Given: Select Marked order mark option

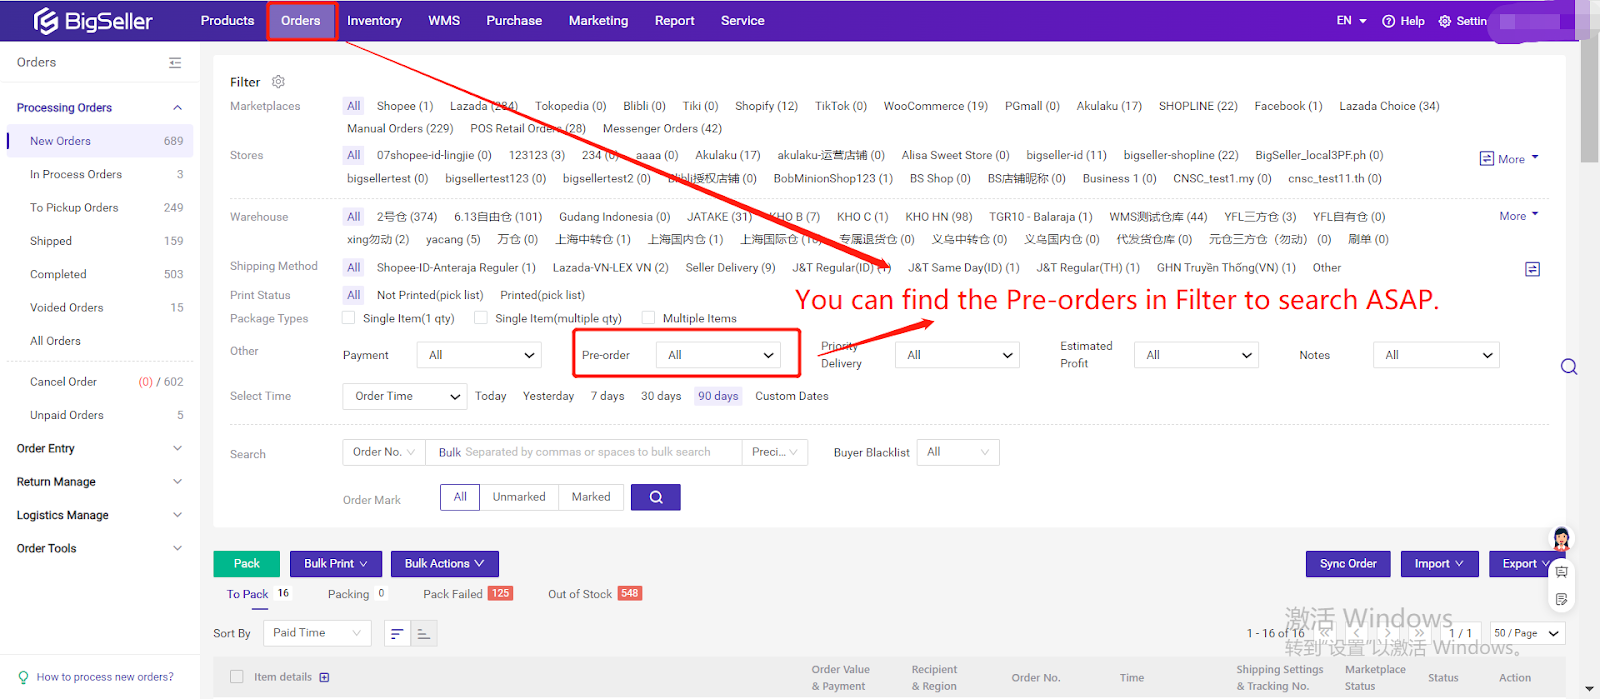Looking at the screenshot, I should coord(591,497).
